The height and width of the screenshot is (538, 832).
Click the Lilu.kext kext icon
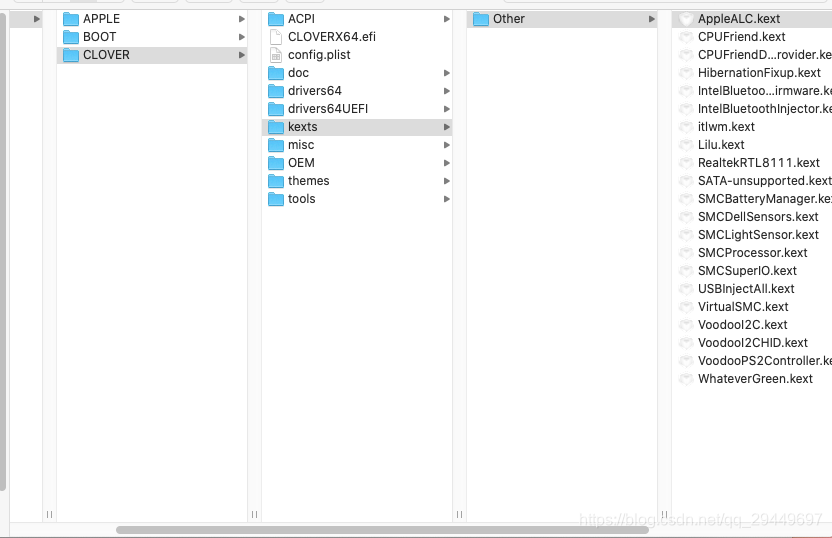686,145
